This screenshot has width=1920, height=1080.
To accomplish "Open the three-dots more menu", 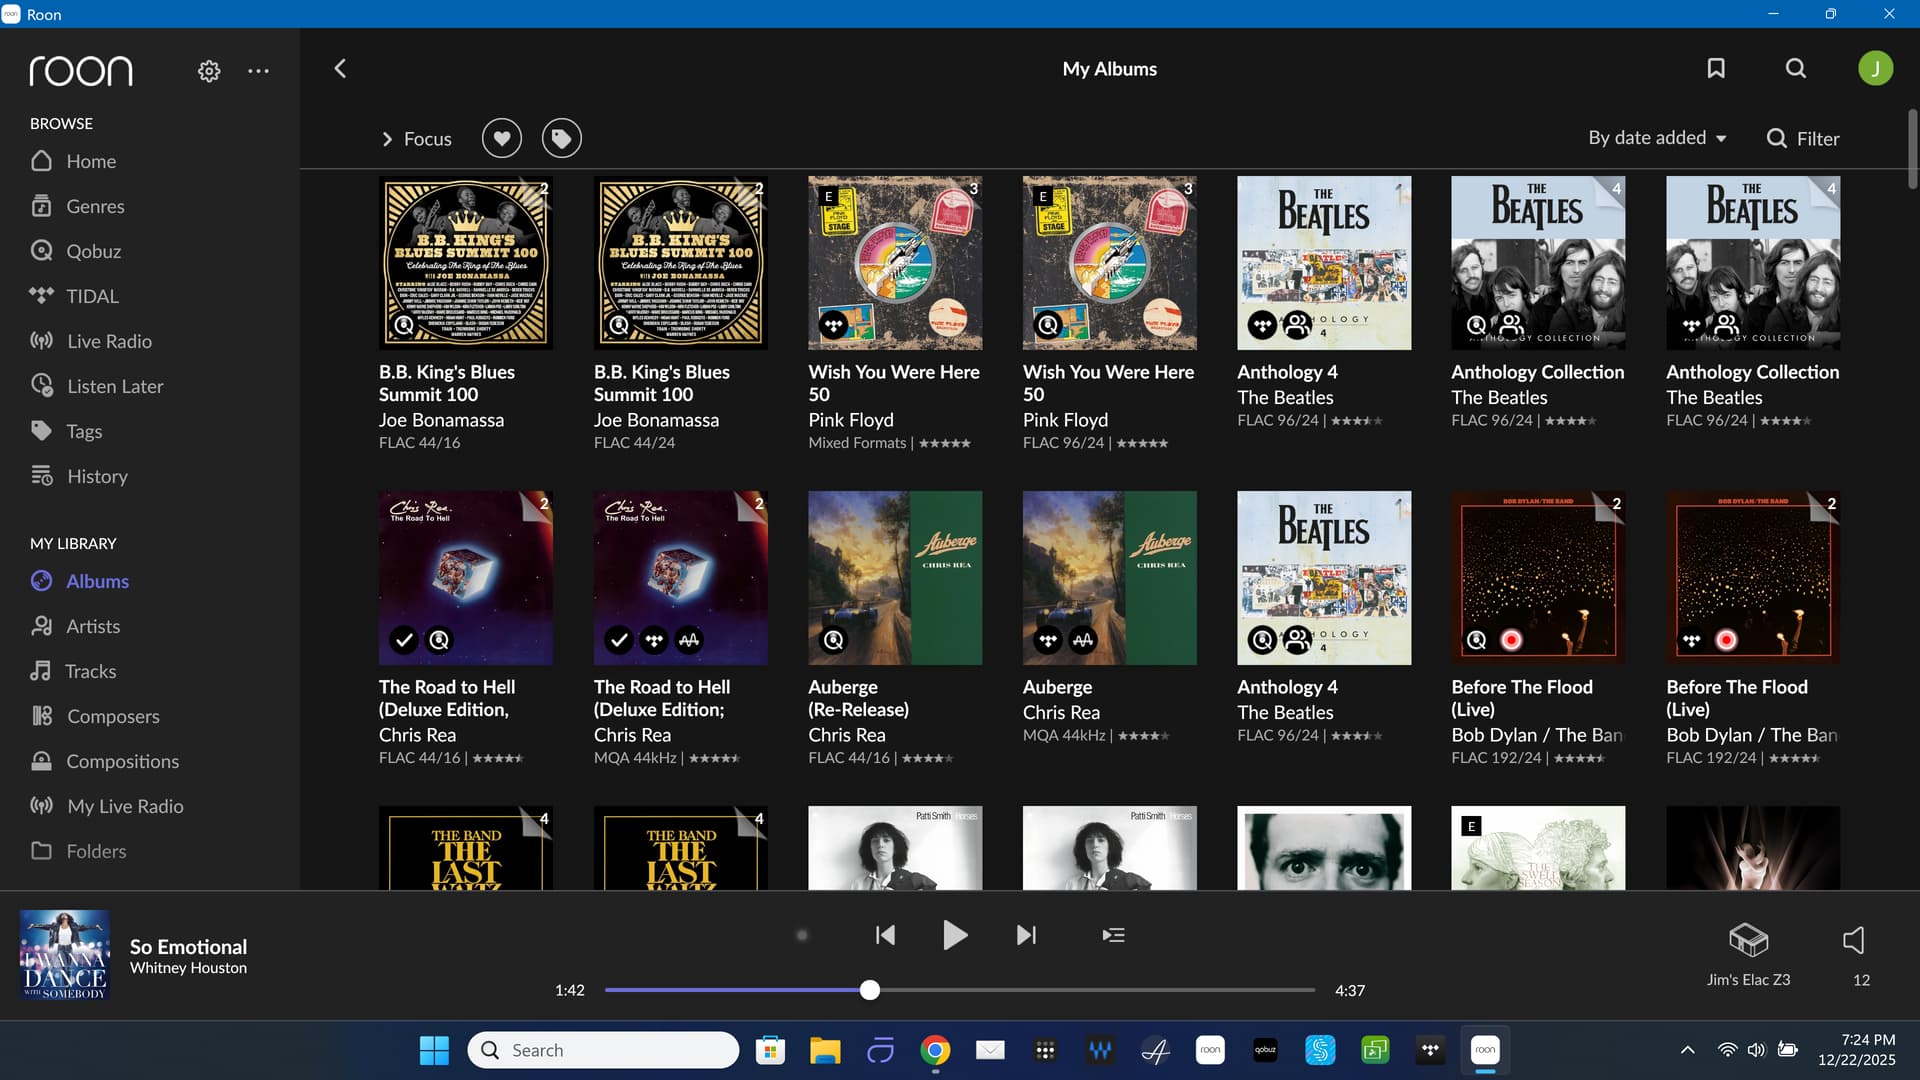I will click(x=258, y=71).
